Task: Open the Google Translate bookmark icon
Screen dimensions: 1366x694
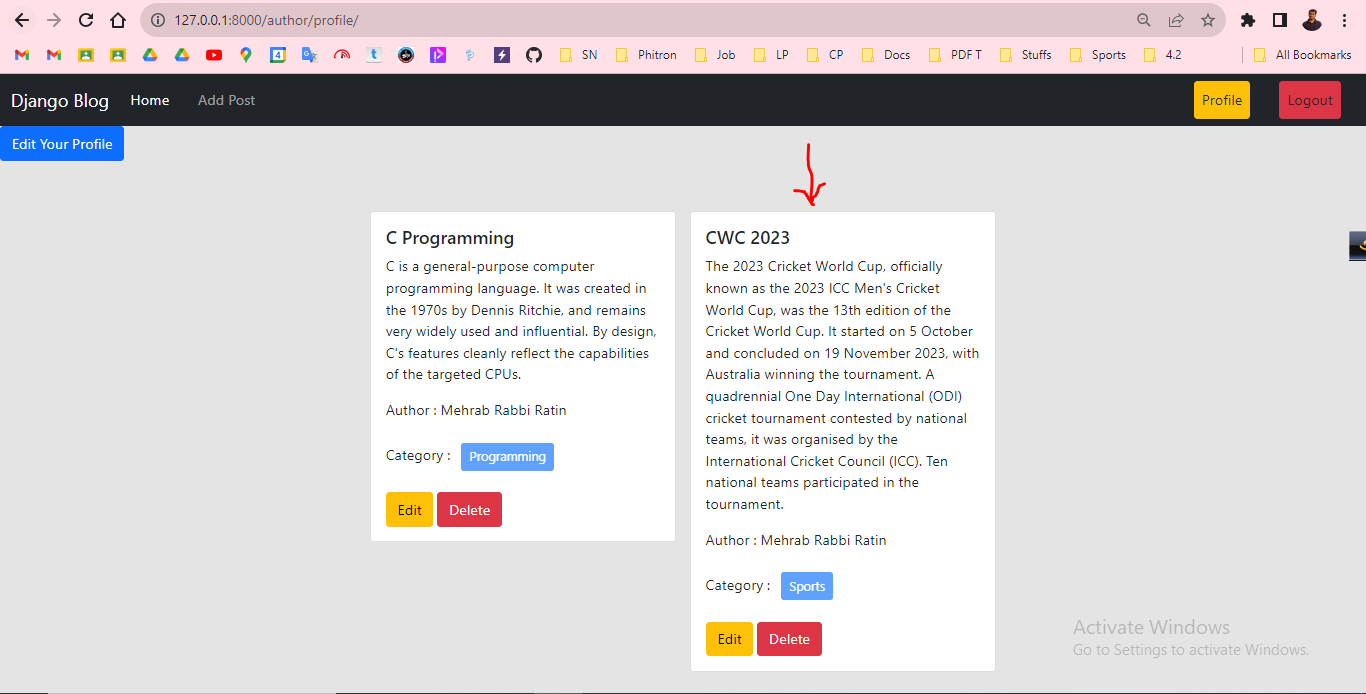Action: point(310,55)
